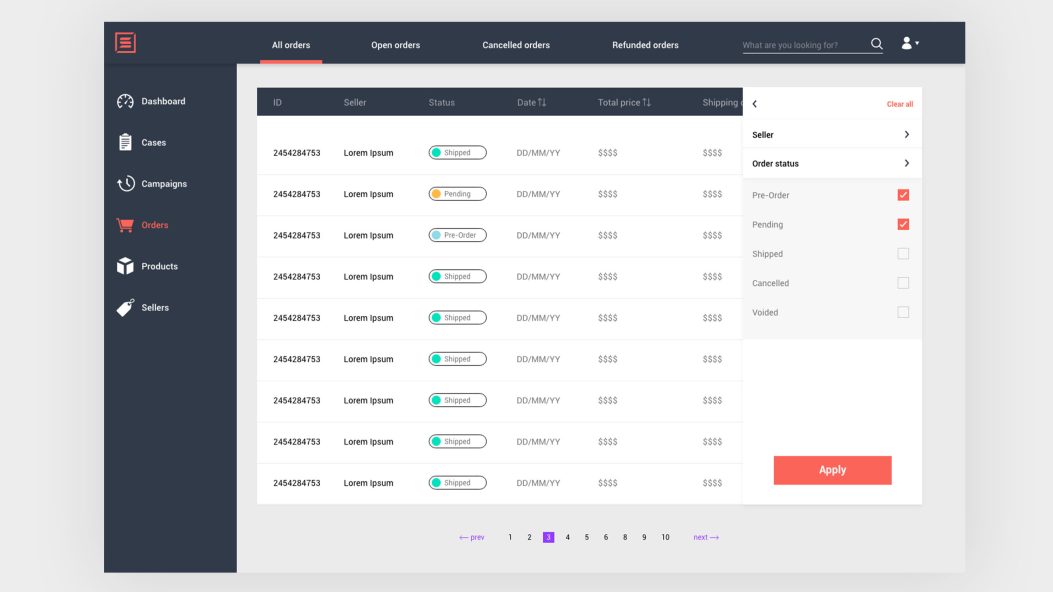Screen dimensions: 1053x592
Task: Enable the Shipped status filter
Action: 903,253
